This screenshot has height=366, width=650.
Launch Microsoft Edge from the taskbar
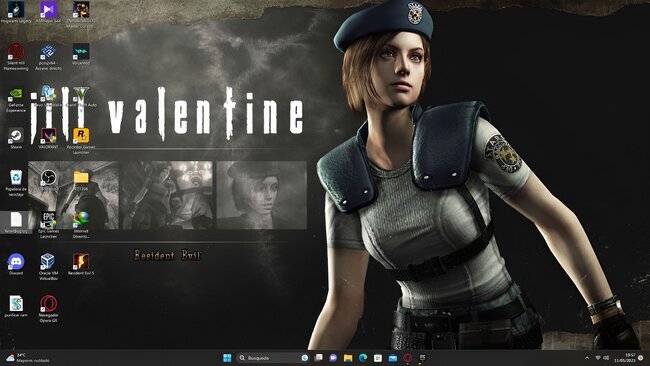pos(363,358)
